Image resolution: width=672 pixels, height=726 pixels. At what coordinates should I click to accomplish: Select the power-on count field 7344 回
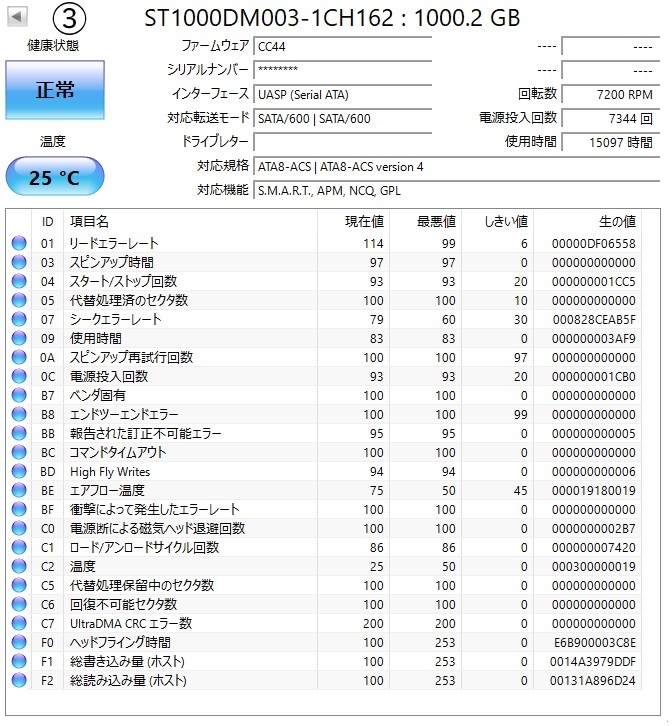point(611,119)
